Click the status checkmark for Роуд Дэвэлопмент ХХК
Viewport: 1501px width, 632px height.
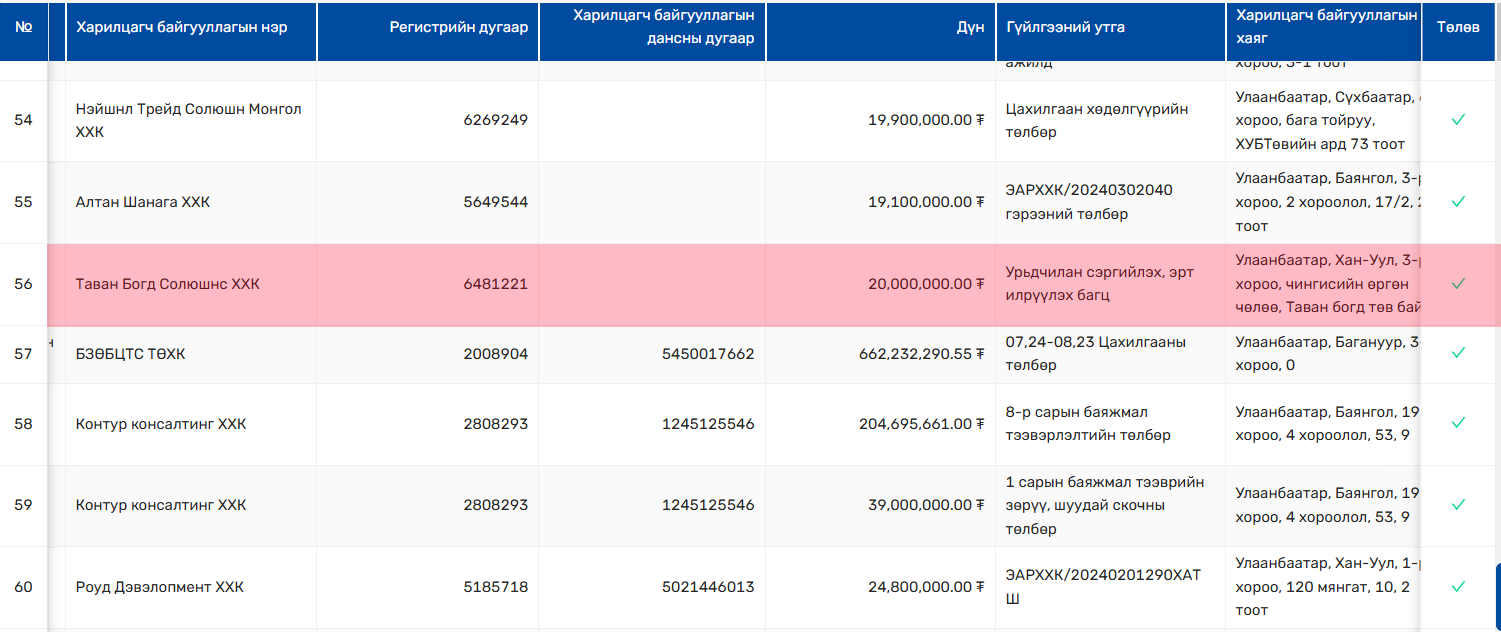(x=1458, y=587)
